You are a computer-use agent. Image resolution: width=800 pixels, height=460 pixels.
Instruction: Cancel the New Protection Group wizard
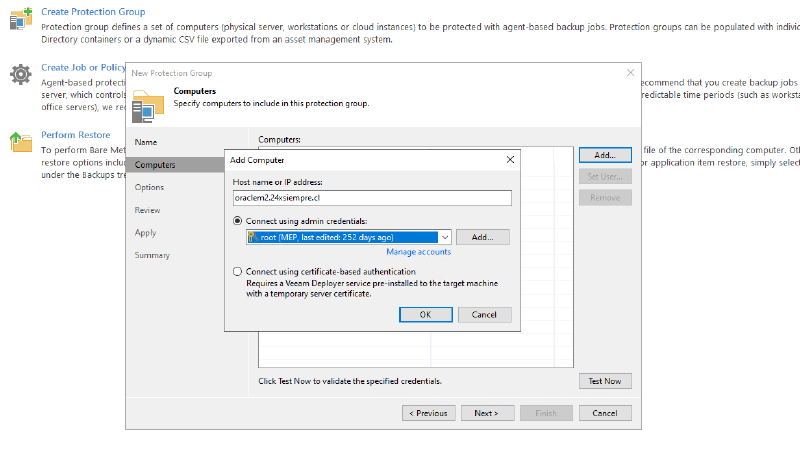(605, 413)
